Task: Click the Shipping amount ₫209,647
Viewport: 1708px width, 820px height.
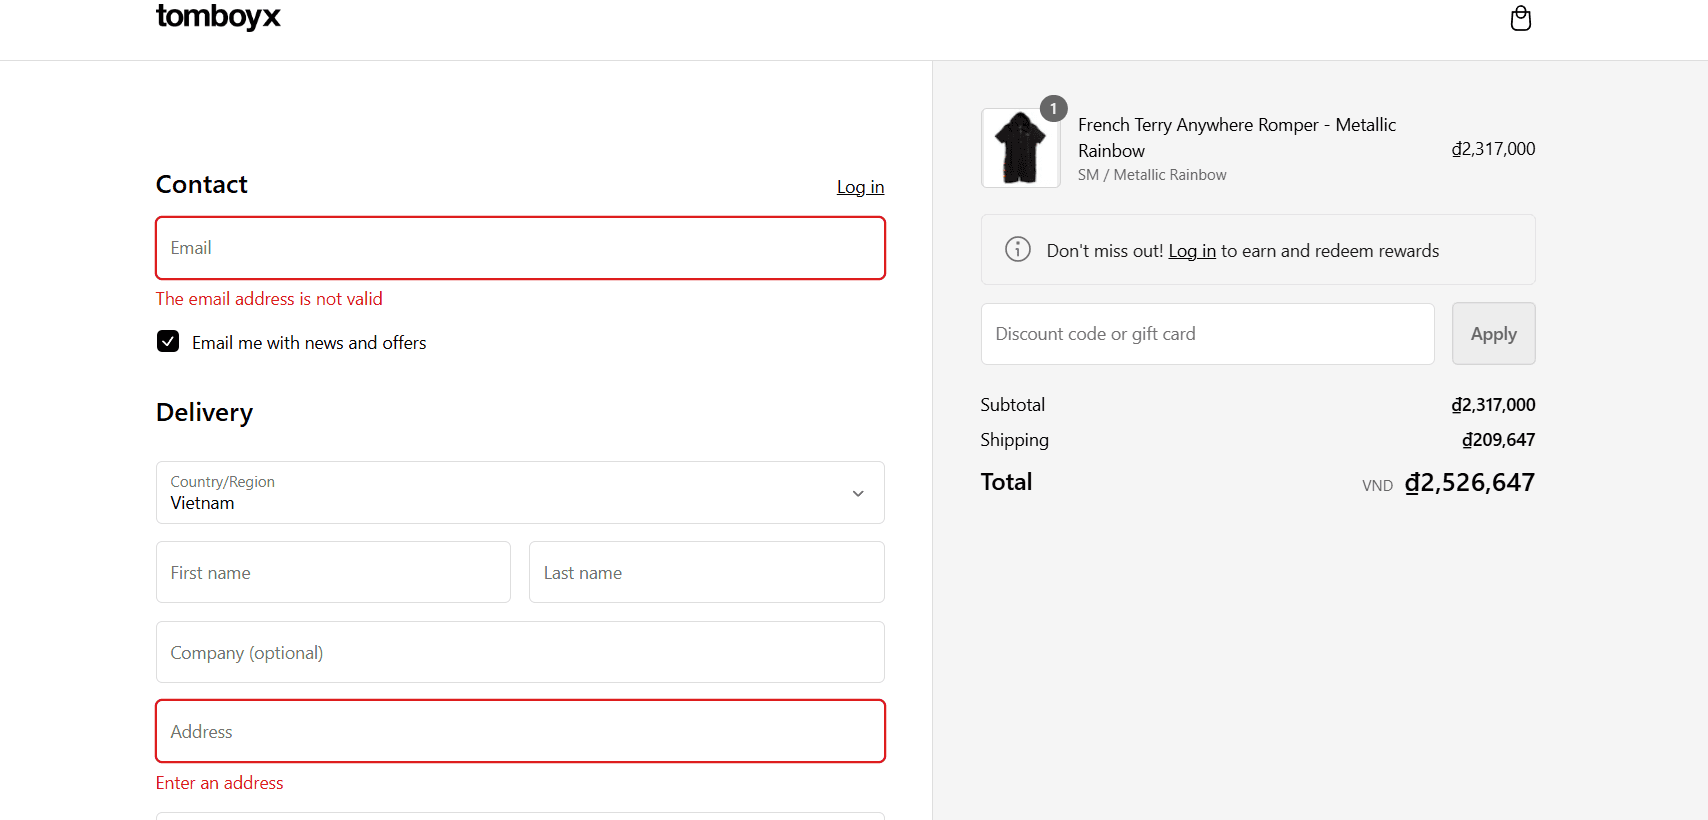Action: click(1498, 440)
